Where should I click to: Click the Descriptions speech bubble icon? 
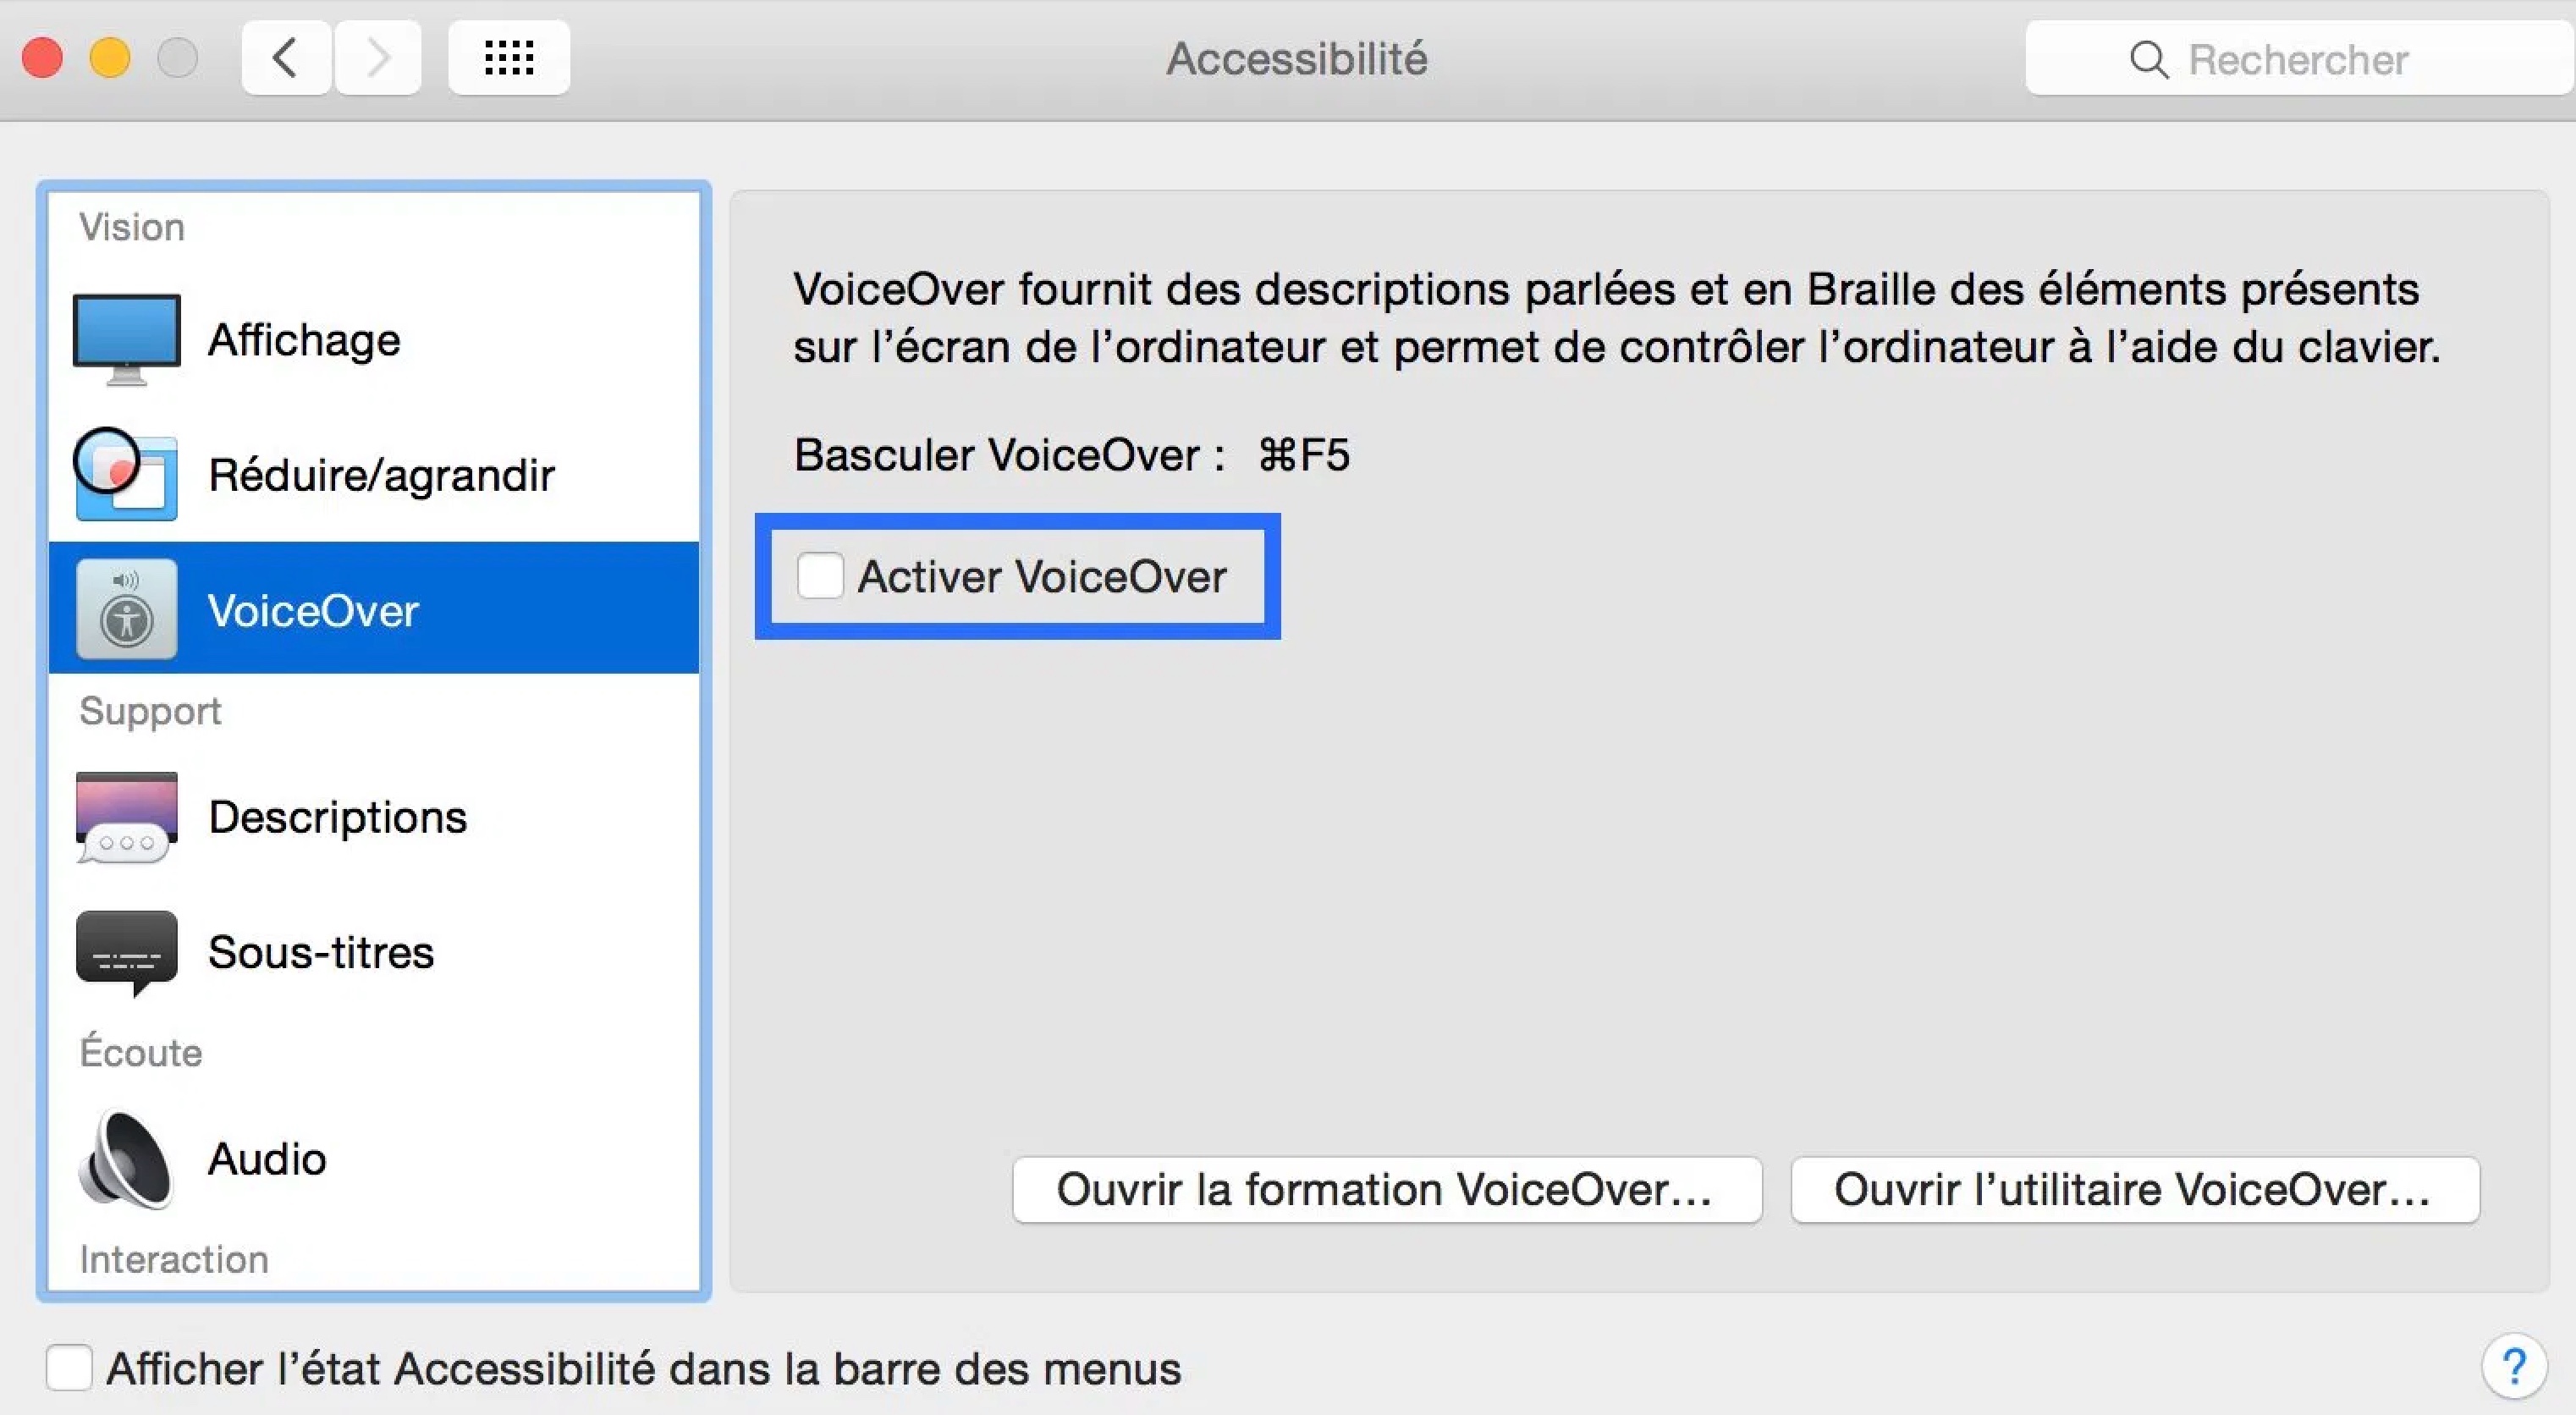point(126,817)
